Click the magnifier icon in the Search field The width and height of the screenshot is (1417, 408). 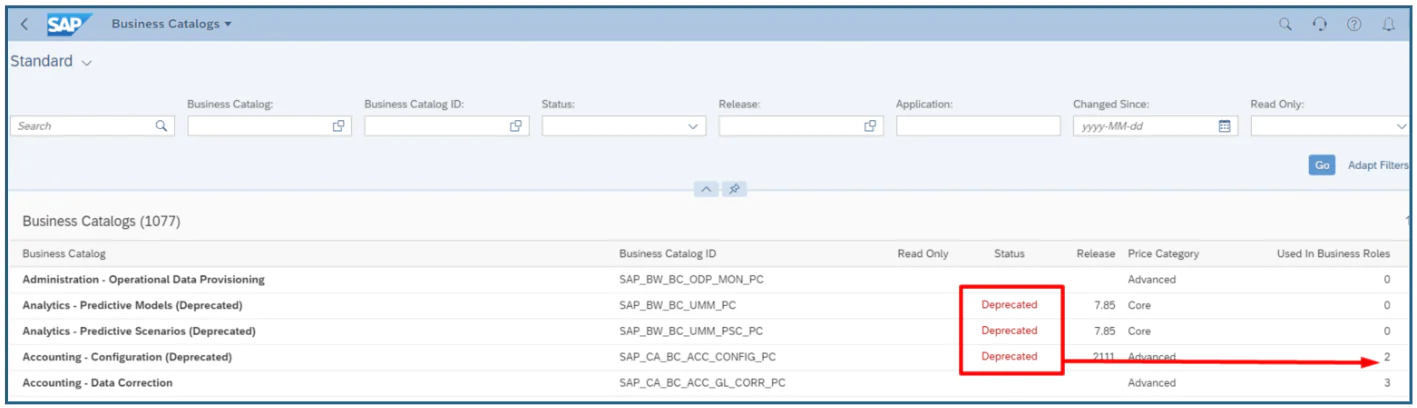(x=161, y=126)
